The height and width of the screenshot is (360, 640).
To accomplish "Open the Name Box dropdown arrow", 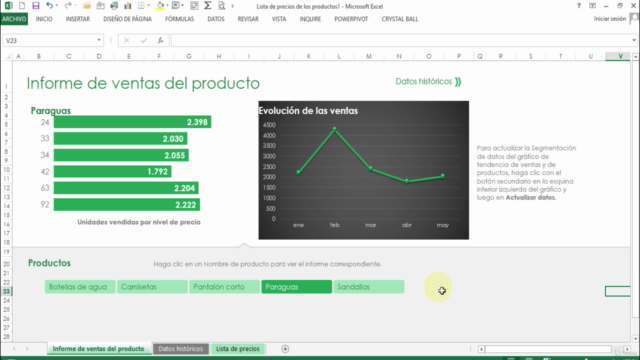I will click(99, 40).
